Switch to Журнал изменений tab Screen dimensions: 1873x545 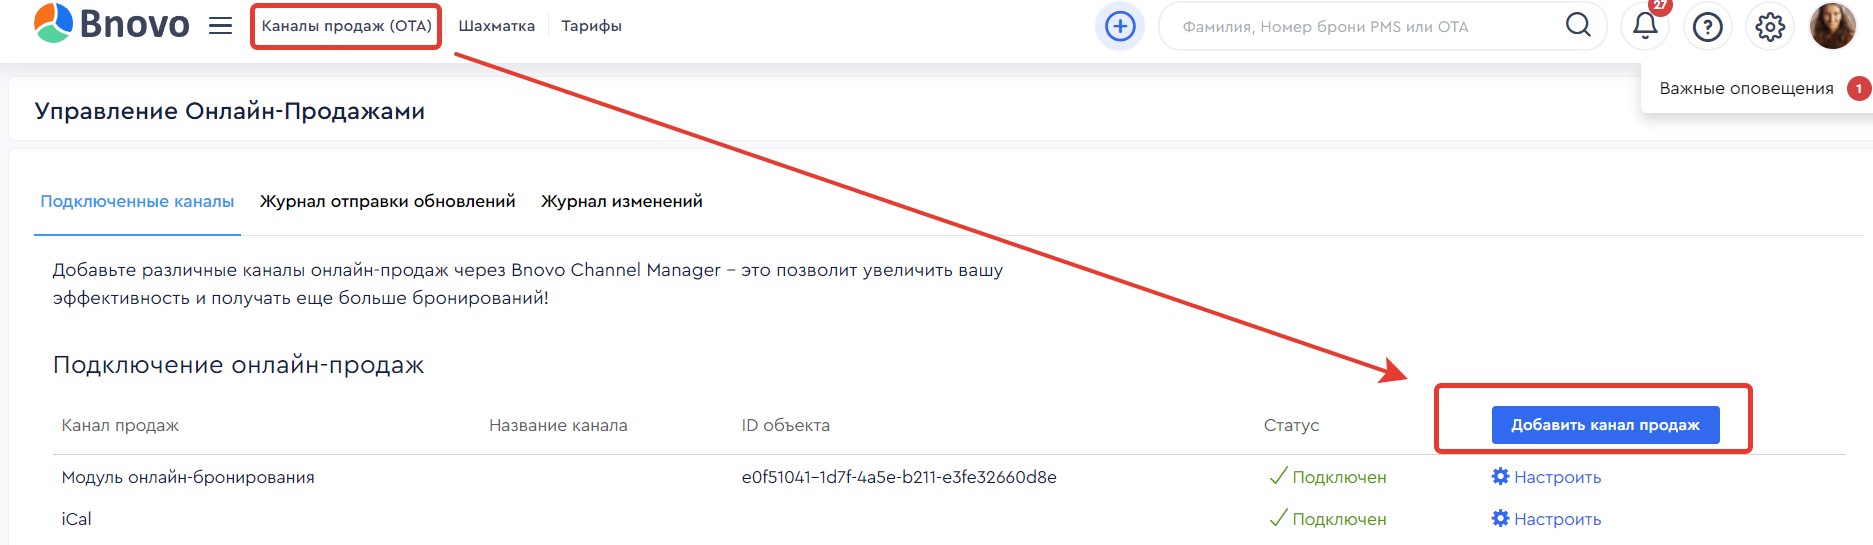click(x=621, y=201)
